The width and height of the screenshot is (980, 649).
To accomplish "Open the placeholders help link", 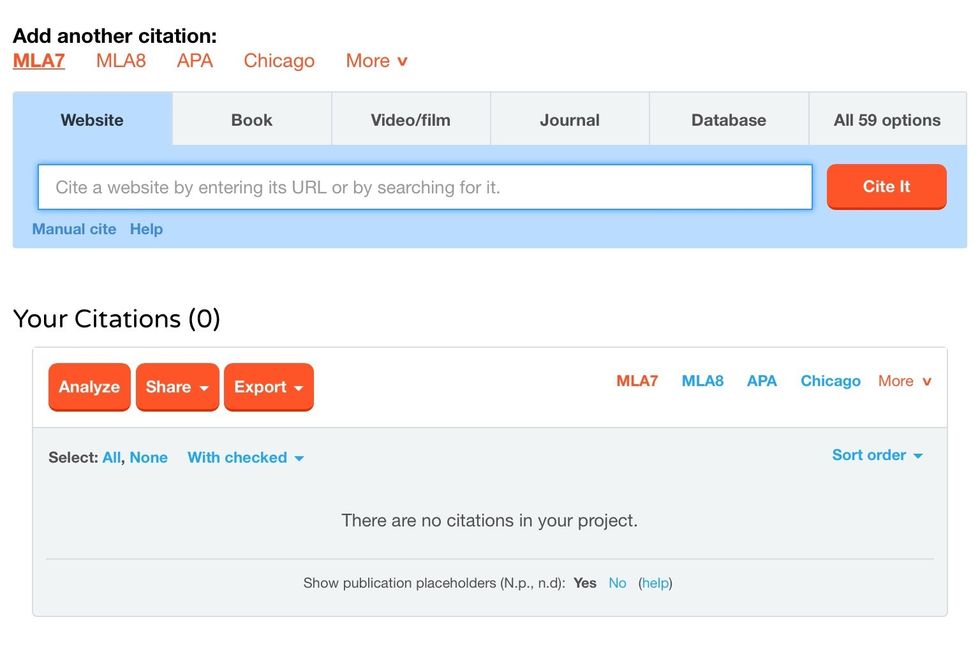I will (x=655, y=583).
